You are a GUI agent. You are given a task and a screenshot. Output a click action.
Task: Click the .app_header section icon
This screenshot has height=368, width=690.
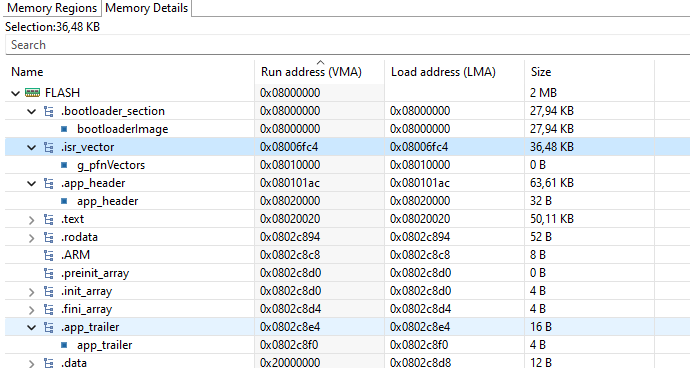point(48,183)
